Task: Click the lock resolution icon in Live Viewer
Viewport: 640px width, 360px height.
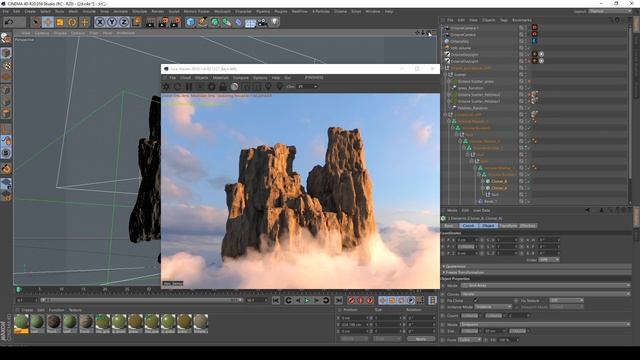Action: (x=223, y=87)
